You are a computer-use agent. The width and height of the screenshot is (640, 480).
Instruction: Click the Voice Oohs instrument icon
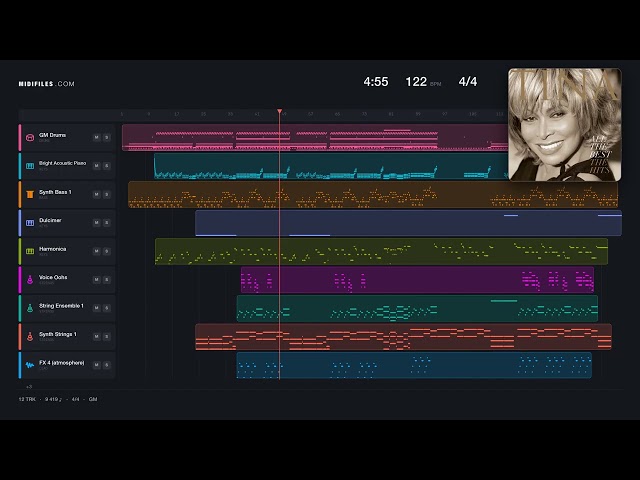click(x=30, y=280)
